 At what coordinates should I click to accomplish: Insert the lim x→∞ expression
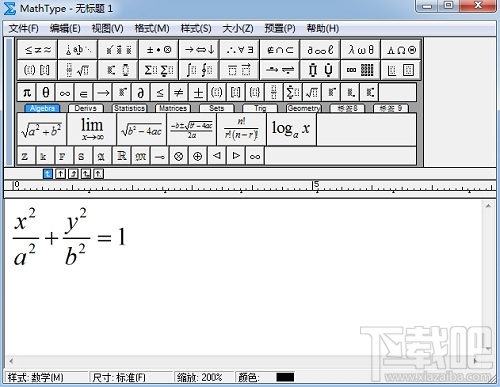coord(92,129)
